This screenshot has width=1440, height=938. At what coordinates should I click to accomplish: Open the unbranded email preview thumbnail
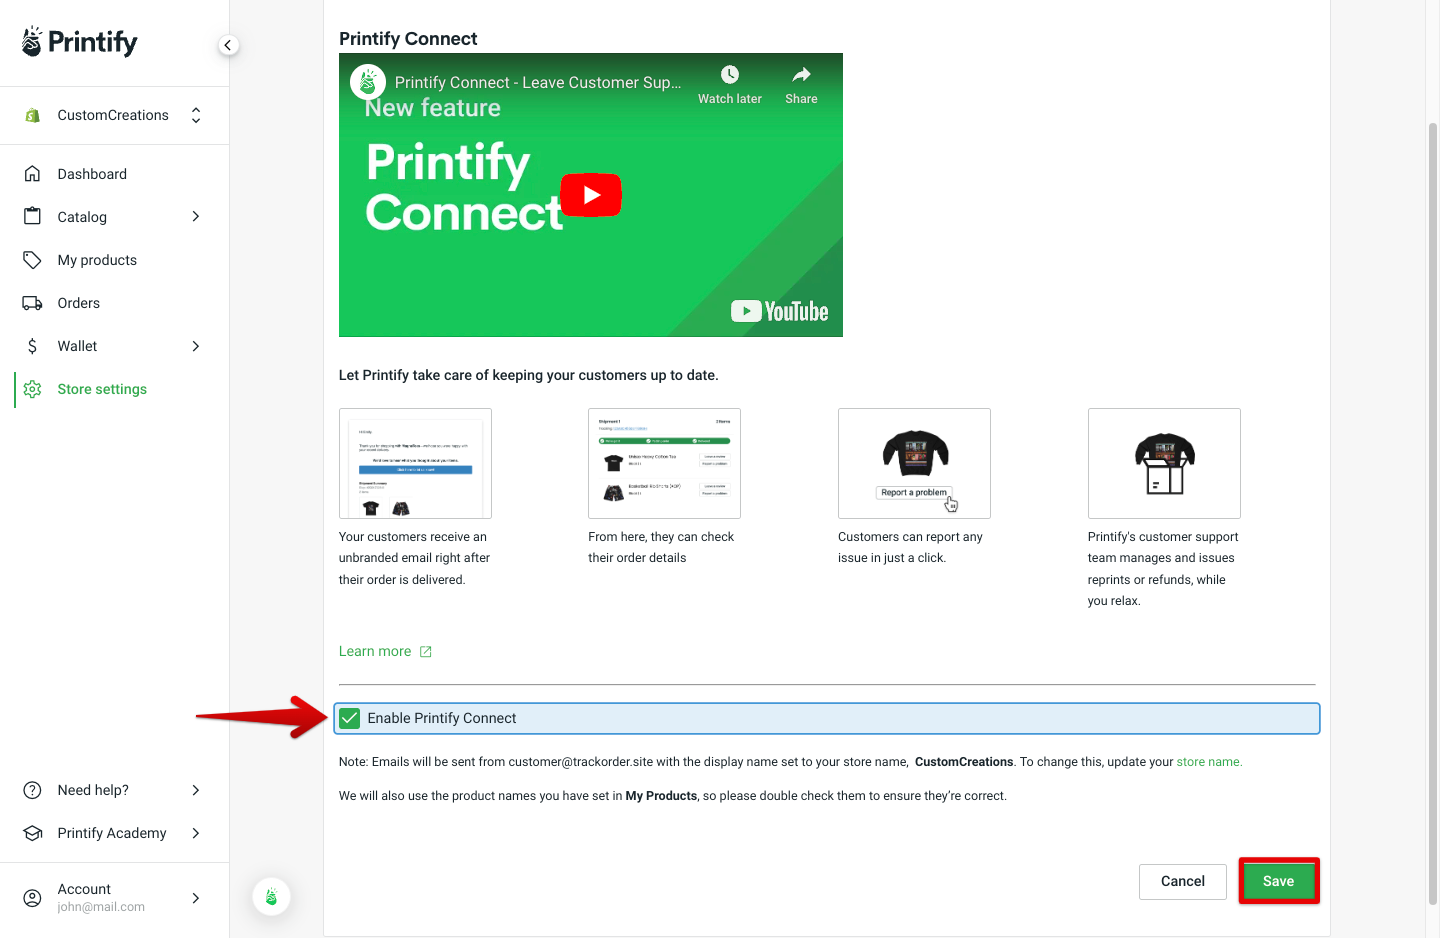[x=415, y=463]
